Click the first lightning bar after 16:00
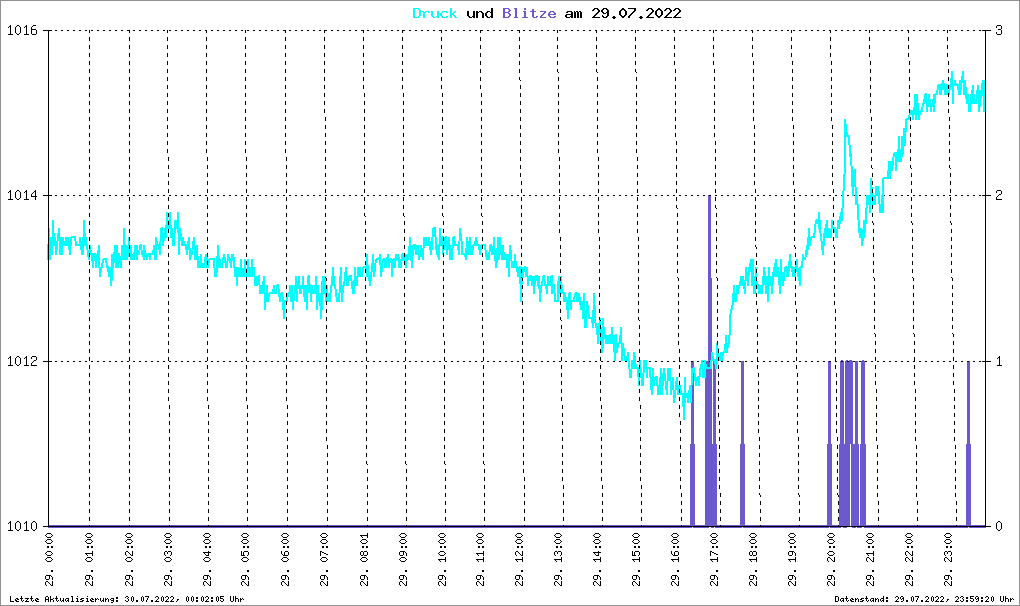This screenshot has width=1020, height=606. [x=692, y=444]
